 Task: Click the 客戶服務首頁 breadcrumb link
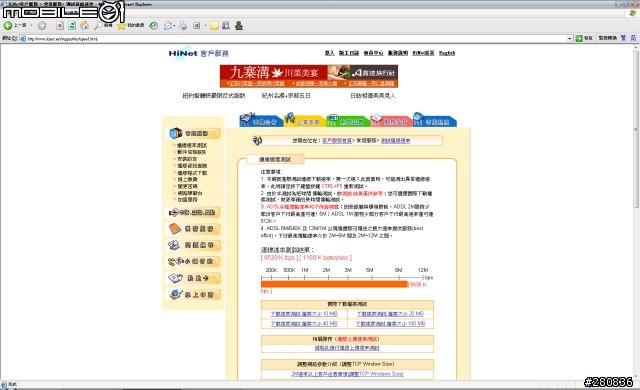337,141
